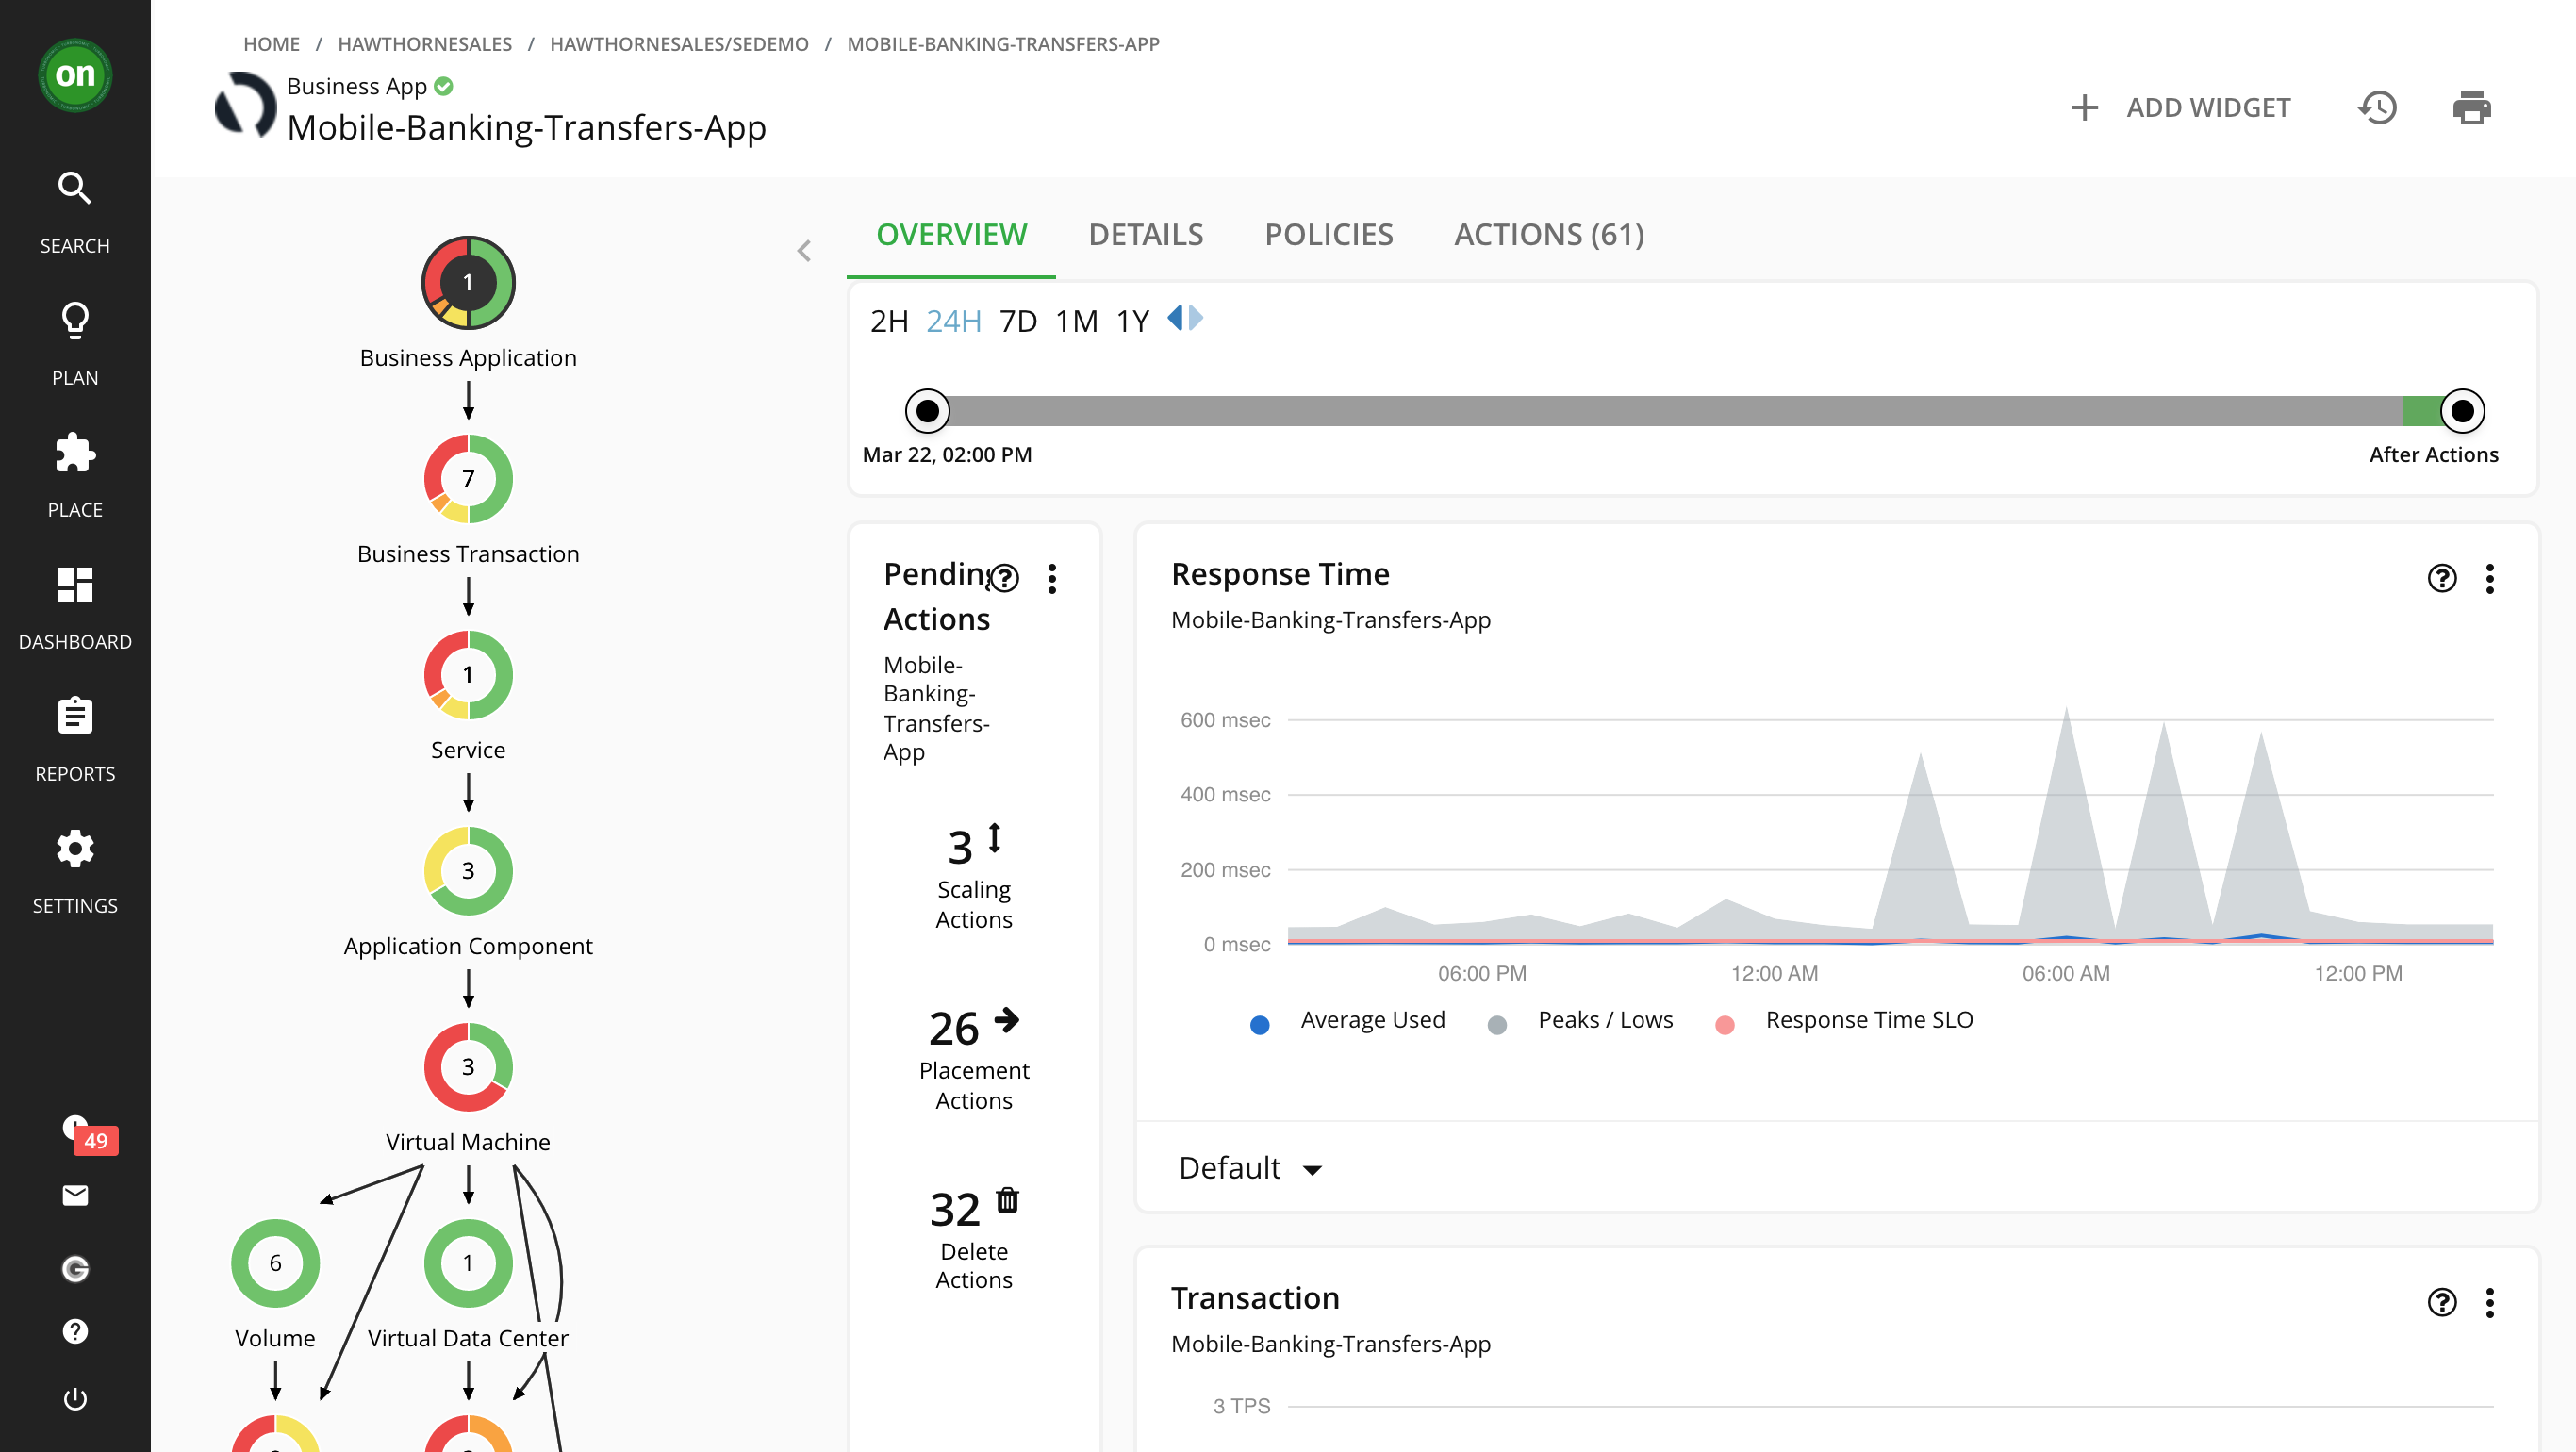Go to Dashboard from sidebar
The height and width of the screenshot is (1452, 2576).
tap(75, 585)
